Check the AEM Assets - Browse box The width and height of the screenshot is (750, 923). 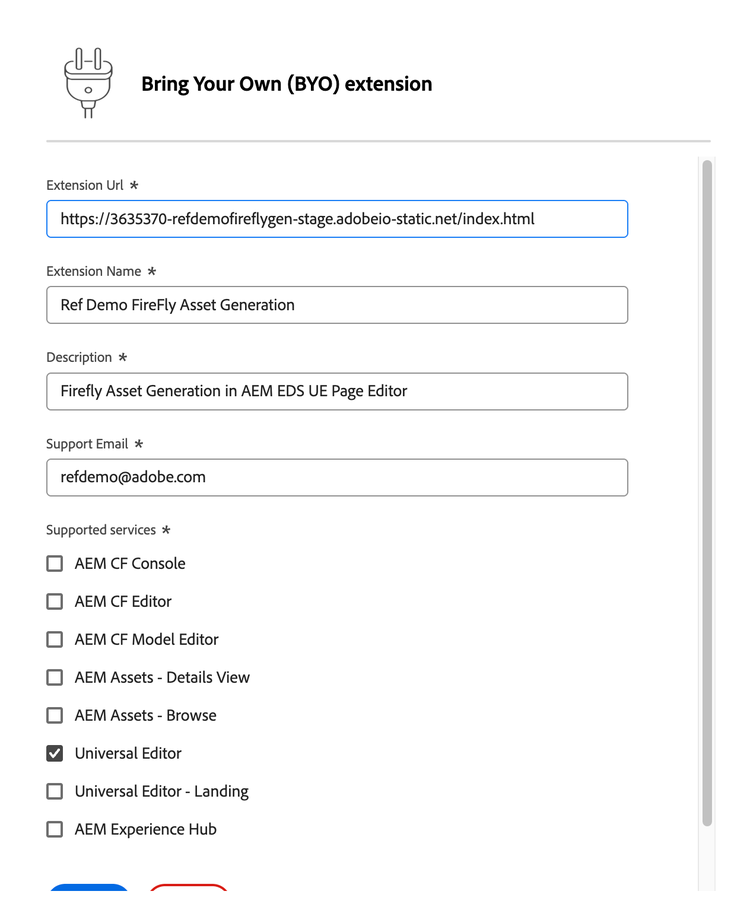click(55, 716)
